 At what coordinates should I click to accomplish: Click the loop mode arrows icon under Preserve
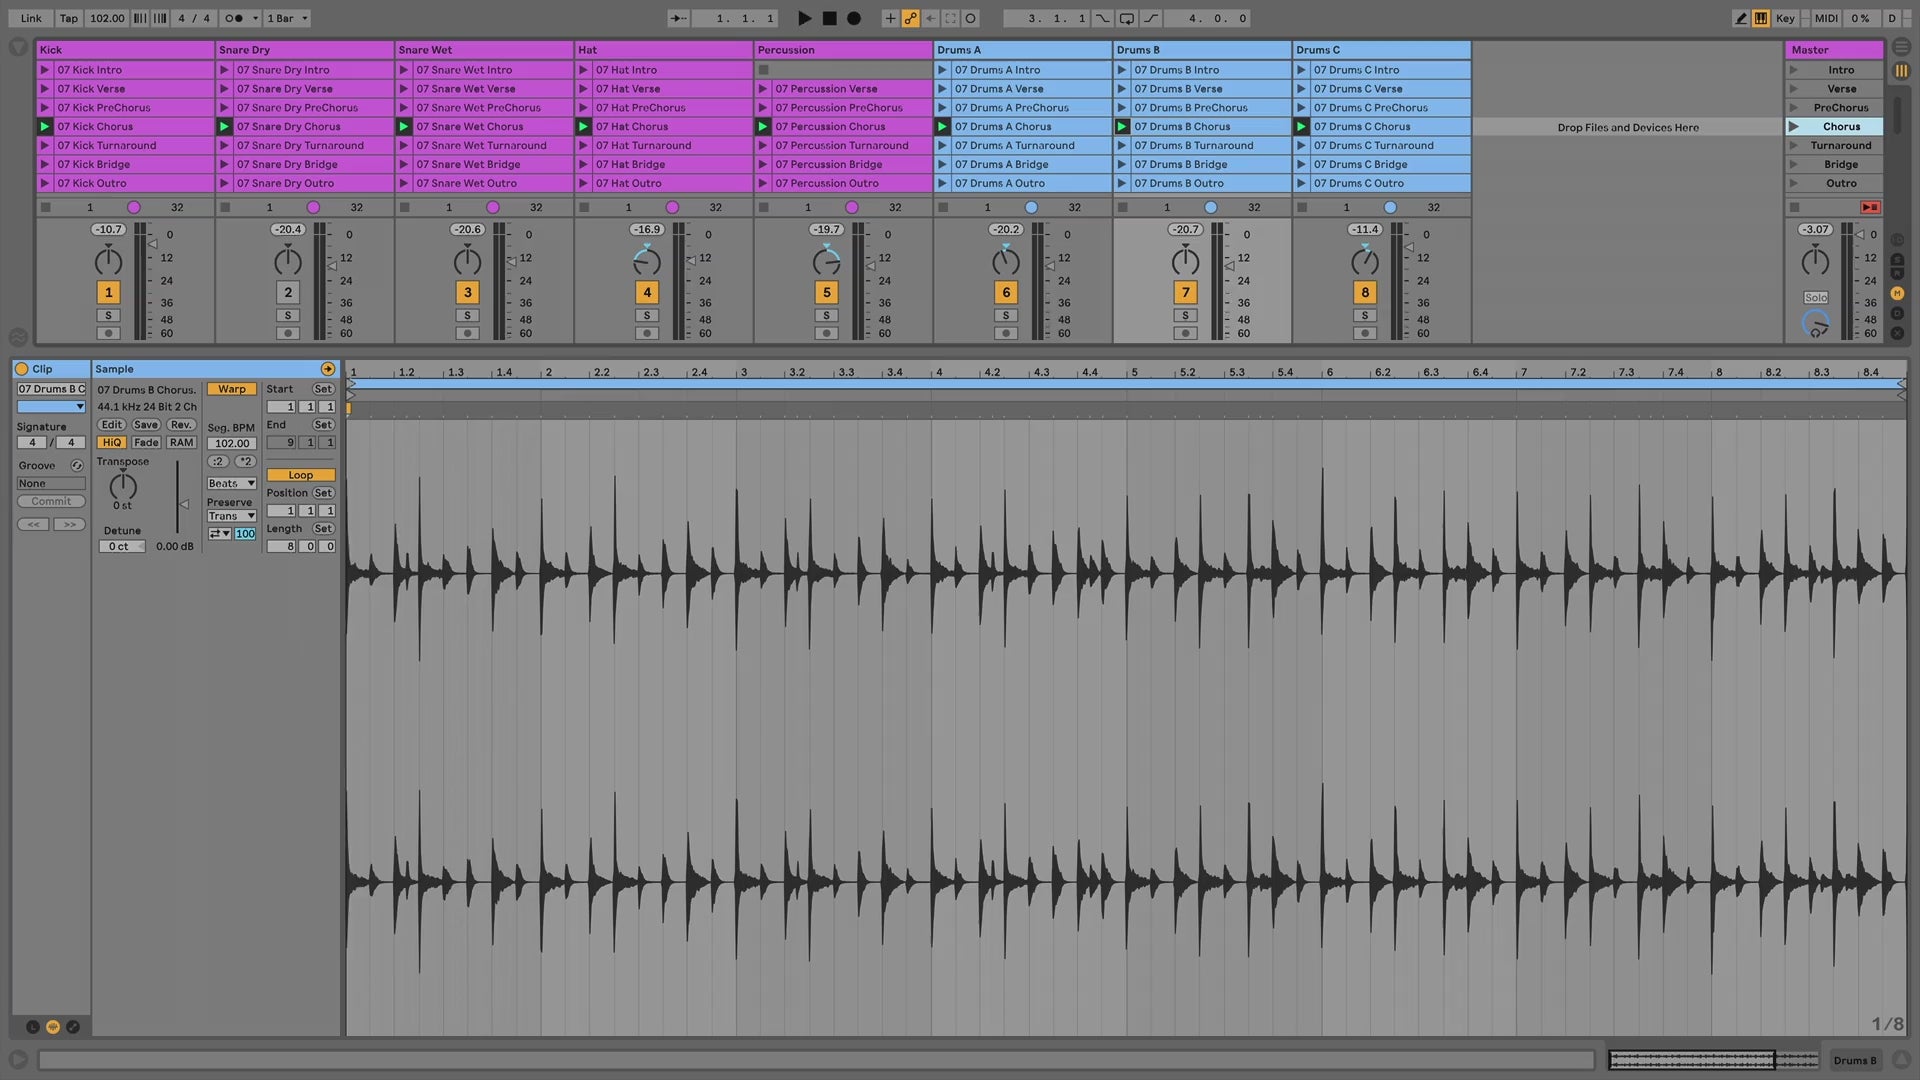(219, 534)
